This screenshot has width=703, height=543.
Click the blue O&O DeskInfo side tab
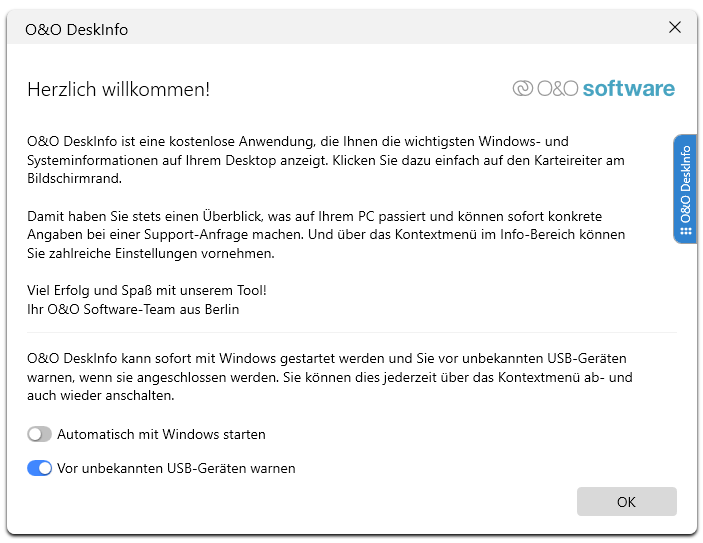pyautogui.click(x=685, y=189)
